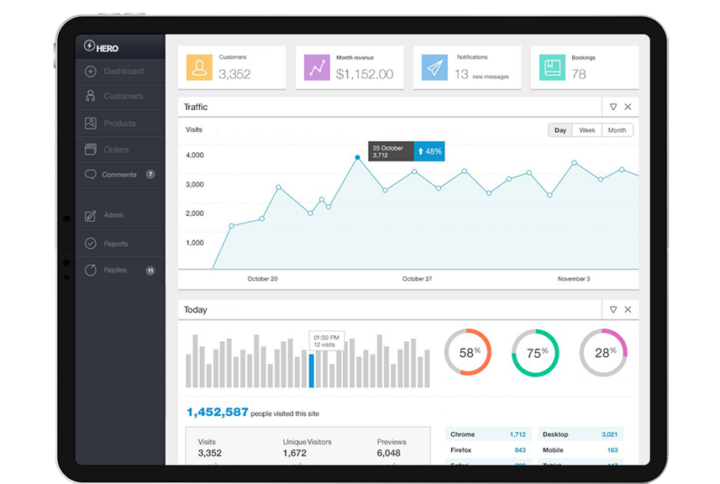Close the Traffic panel
Viewport: 720px width, 484px height.
628,107
